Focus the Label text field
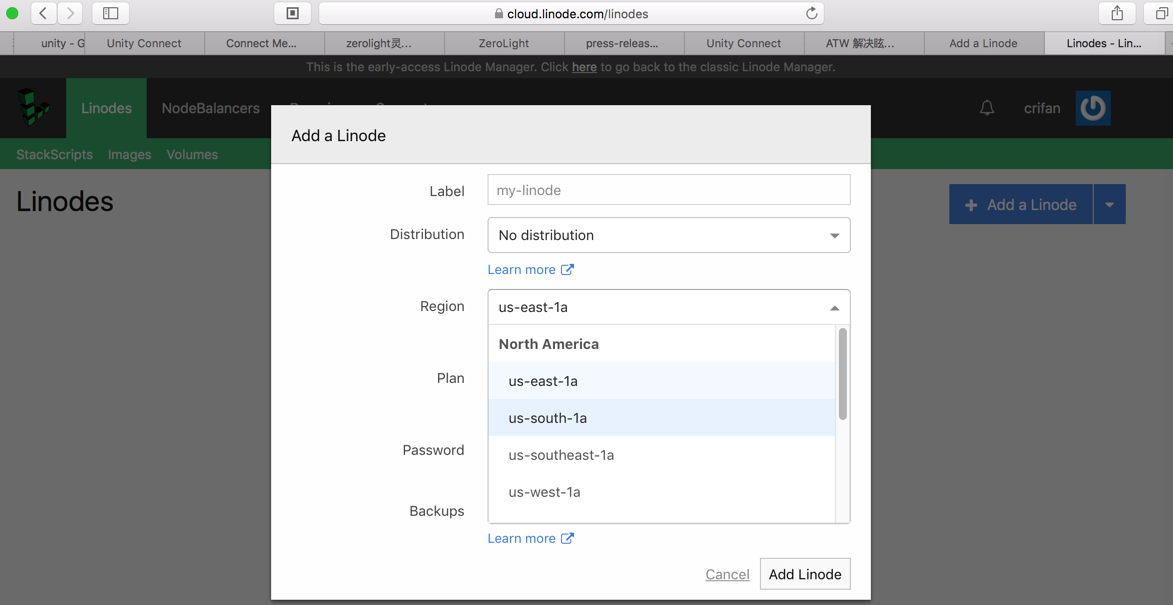Viewport: 1173px width, 605px height. coord(668,190)
